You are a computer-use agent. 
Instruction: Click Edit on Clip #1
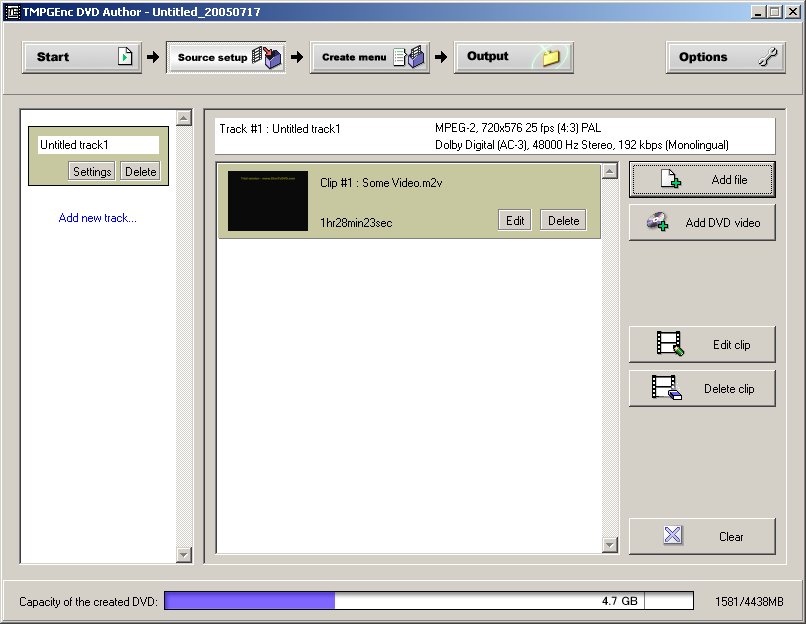pyautogui.click(x=515, y=221)
